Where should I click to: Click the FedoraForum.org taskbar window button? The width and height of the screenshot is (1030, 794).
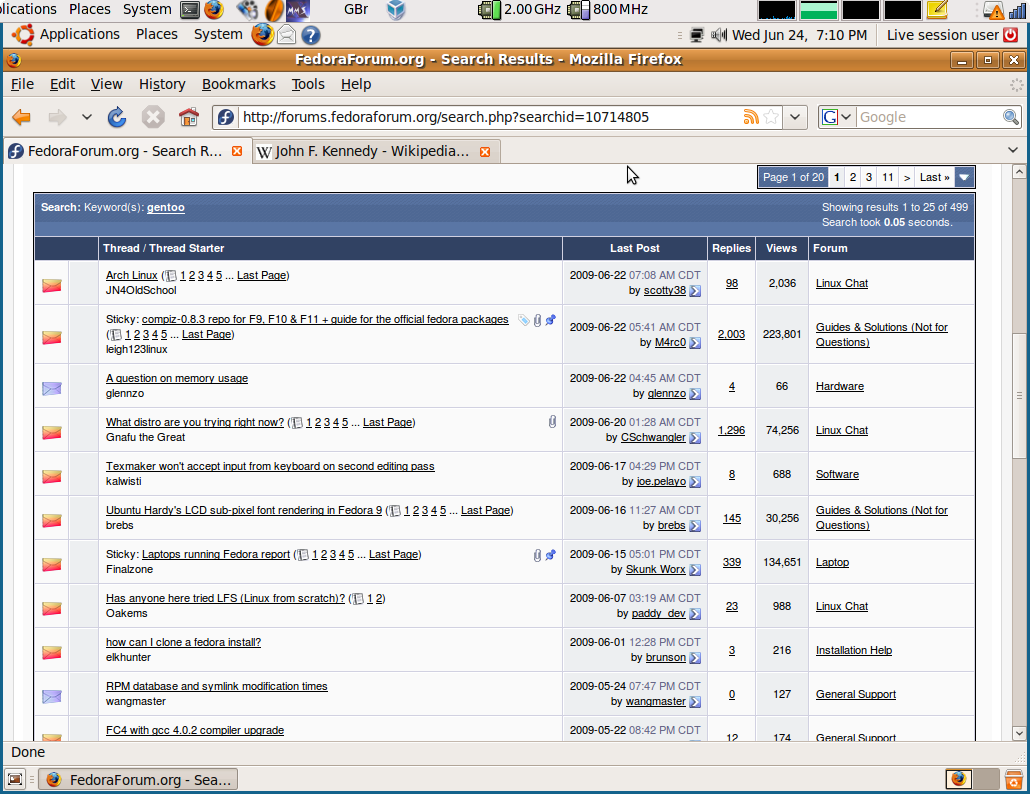point(138,780)
